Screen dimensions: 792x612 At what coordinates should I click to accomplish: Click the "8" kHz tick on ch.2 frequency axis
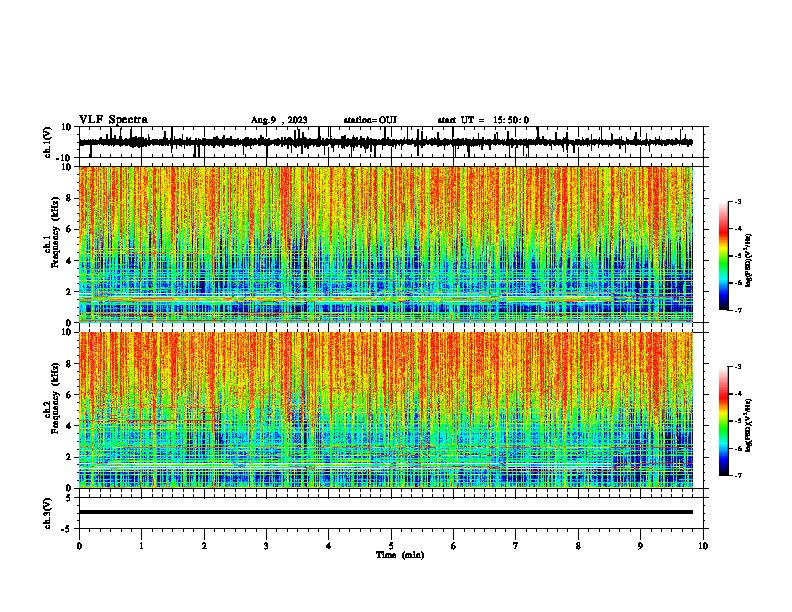coord(70,364)
